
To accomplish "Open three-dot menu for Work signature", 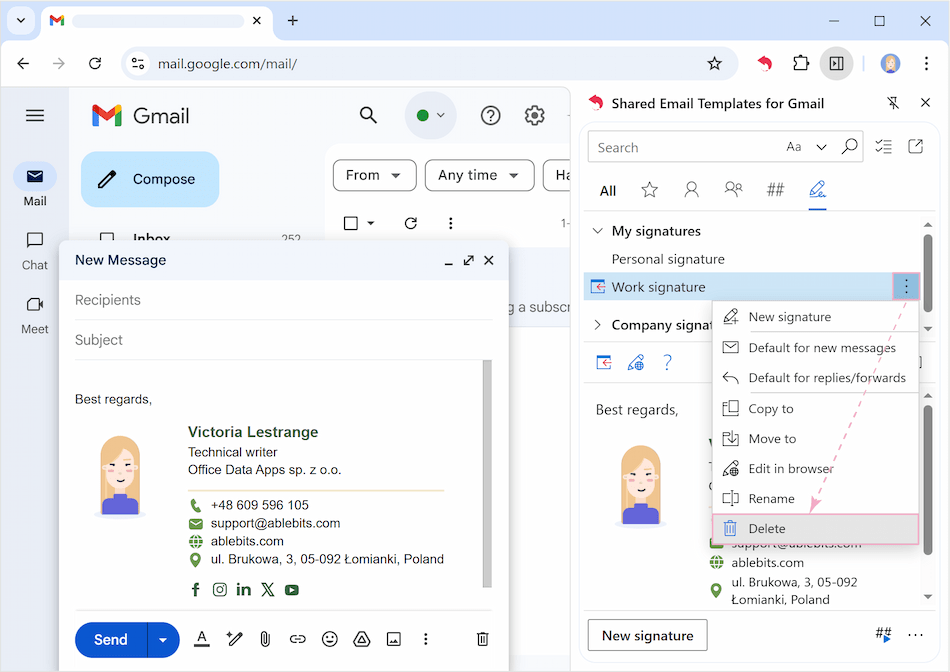I will tap(906, 287).
